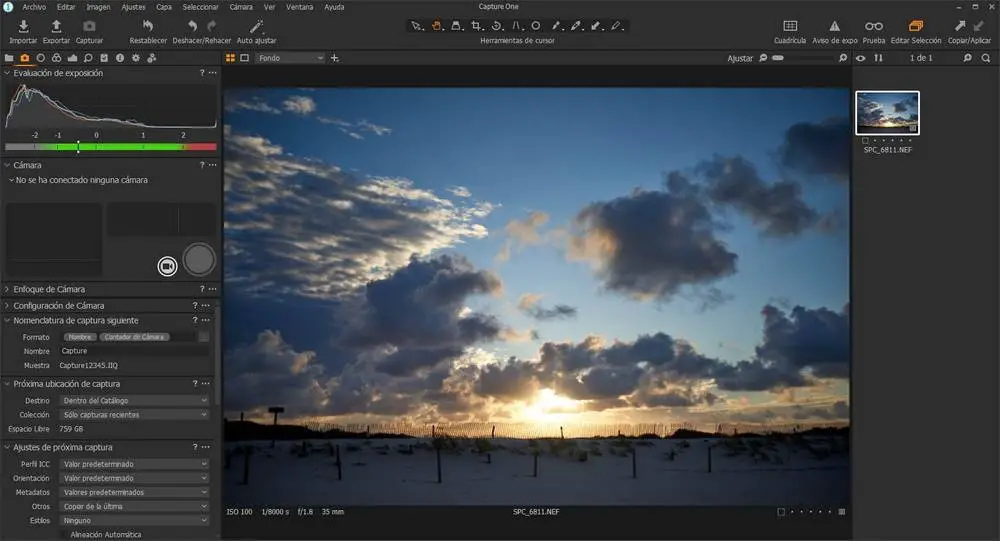
Task: Open the Destino dropdown
Action: (x=134, y=400)
